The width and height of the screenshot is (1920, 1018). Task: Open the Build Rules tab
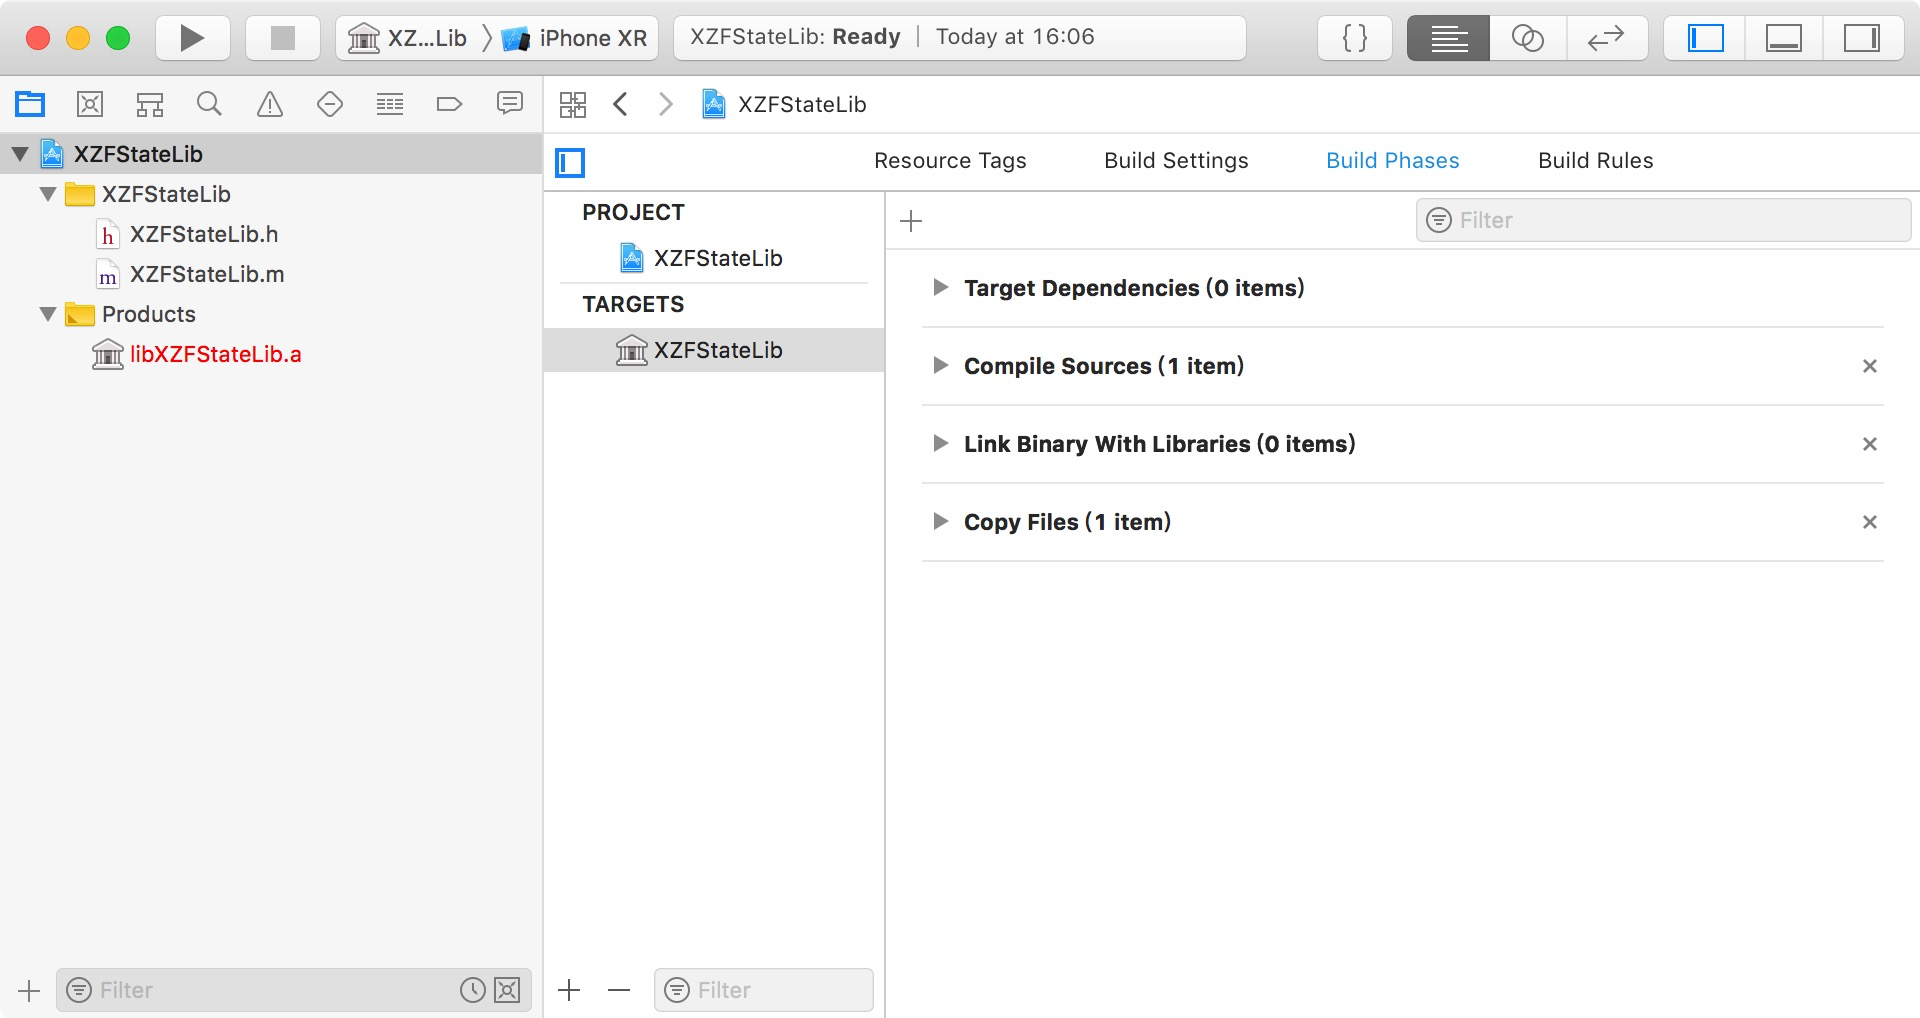pyautogui.click(x=1595, y=161)
